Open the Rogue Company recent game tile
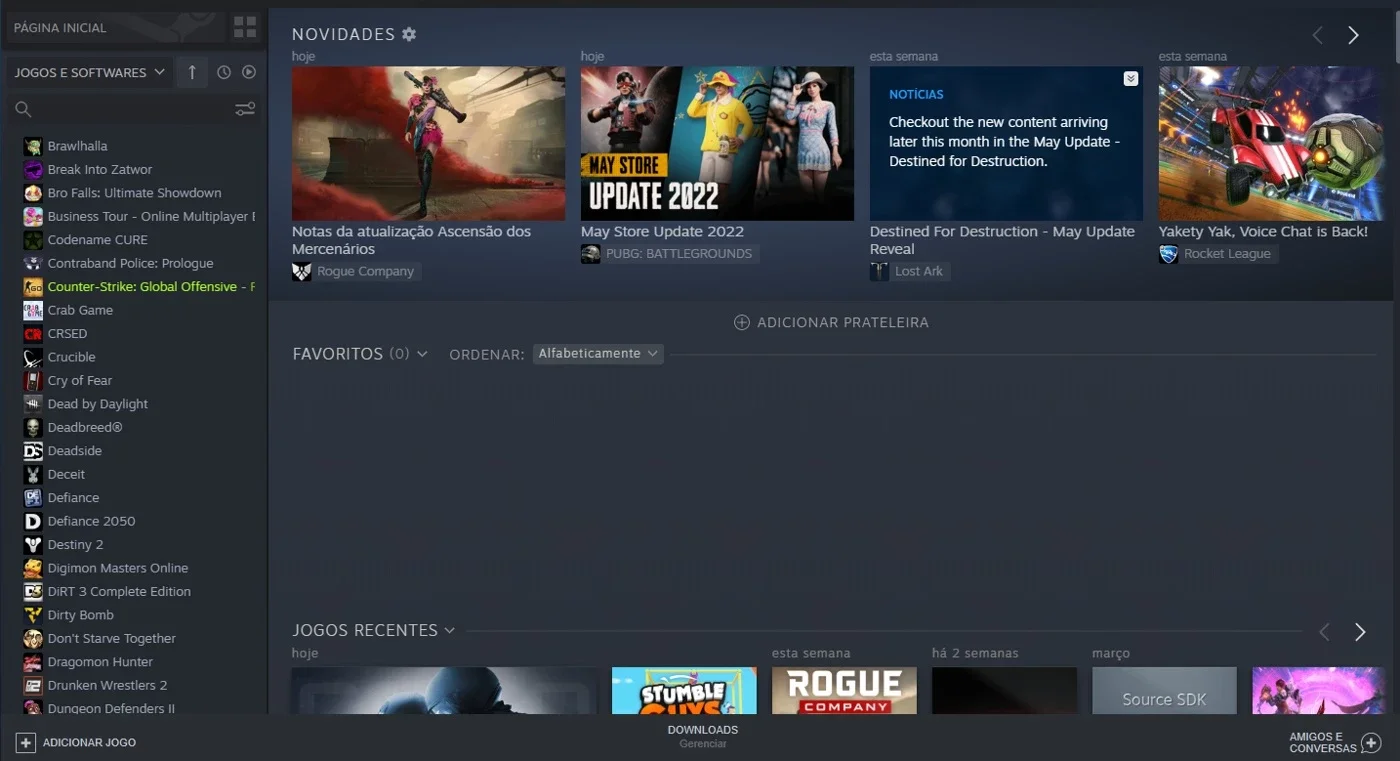 tap(844, 691)
